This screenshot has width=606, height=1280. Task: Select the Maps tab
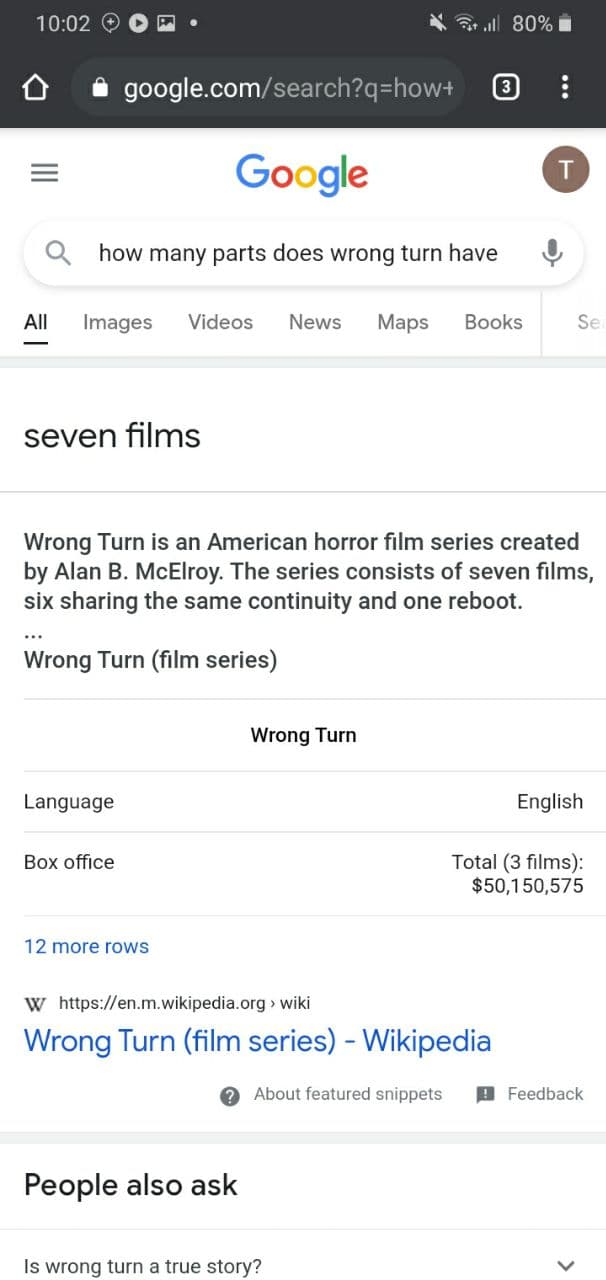pos(403,322)
